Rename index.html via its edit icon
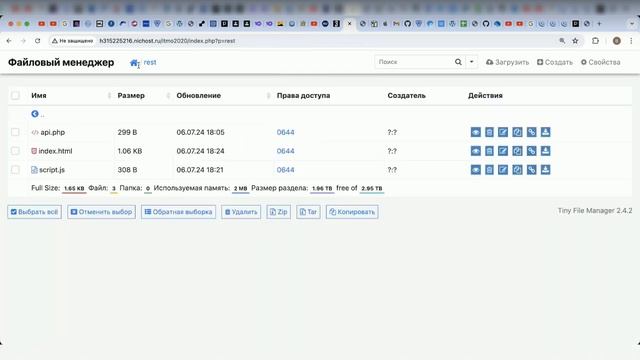 (503, 151)
